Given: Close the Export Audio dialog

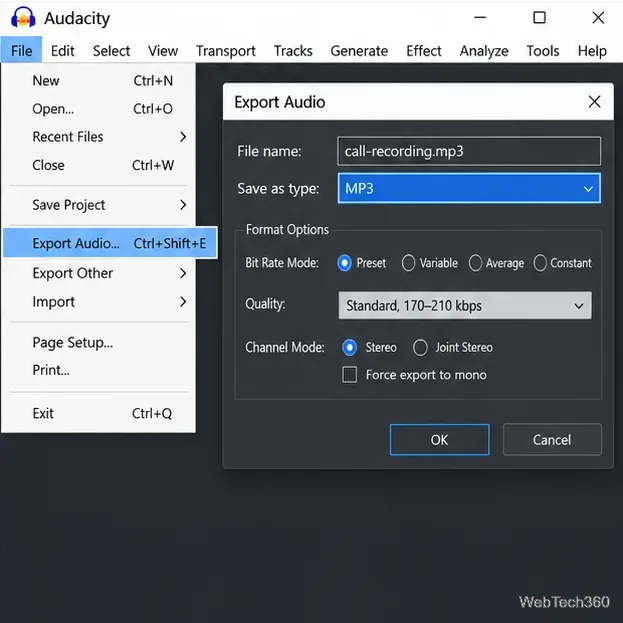Looking at the screenshot, I should (x=594, y=102).
